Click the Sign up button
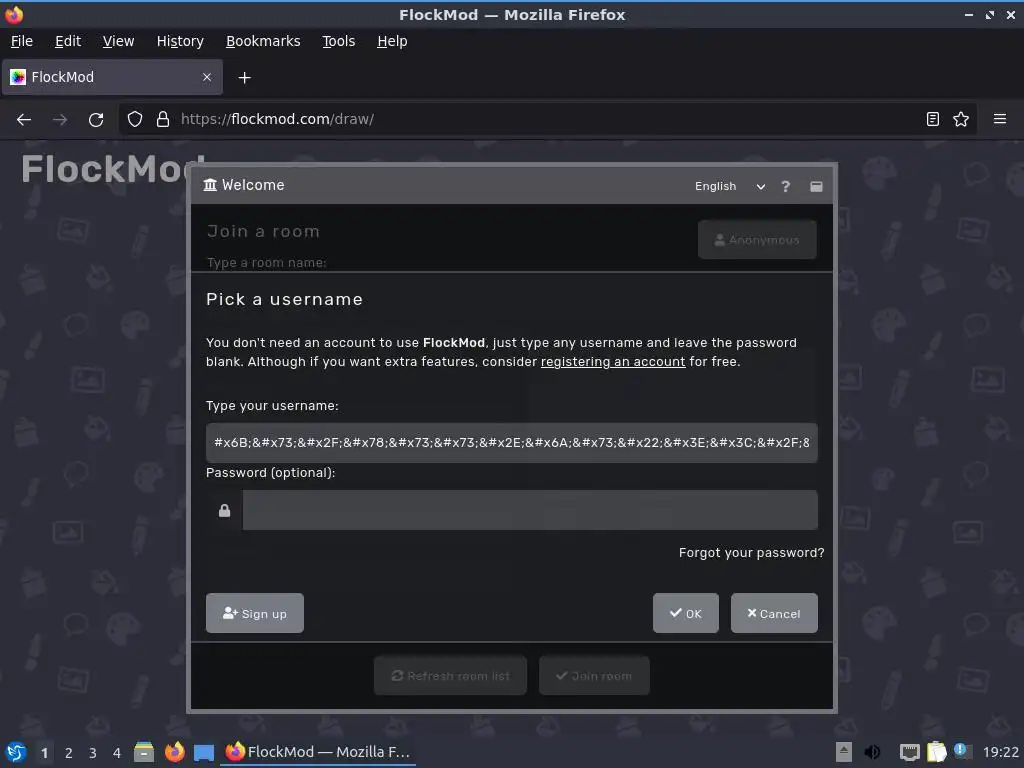The width and height of the screenshot is (1024, 768). pyautogui.click(x=255, y=613)
